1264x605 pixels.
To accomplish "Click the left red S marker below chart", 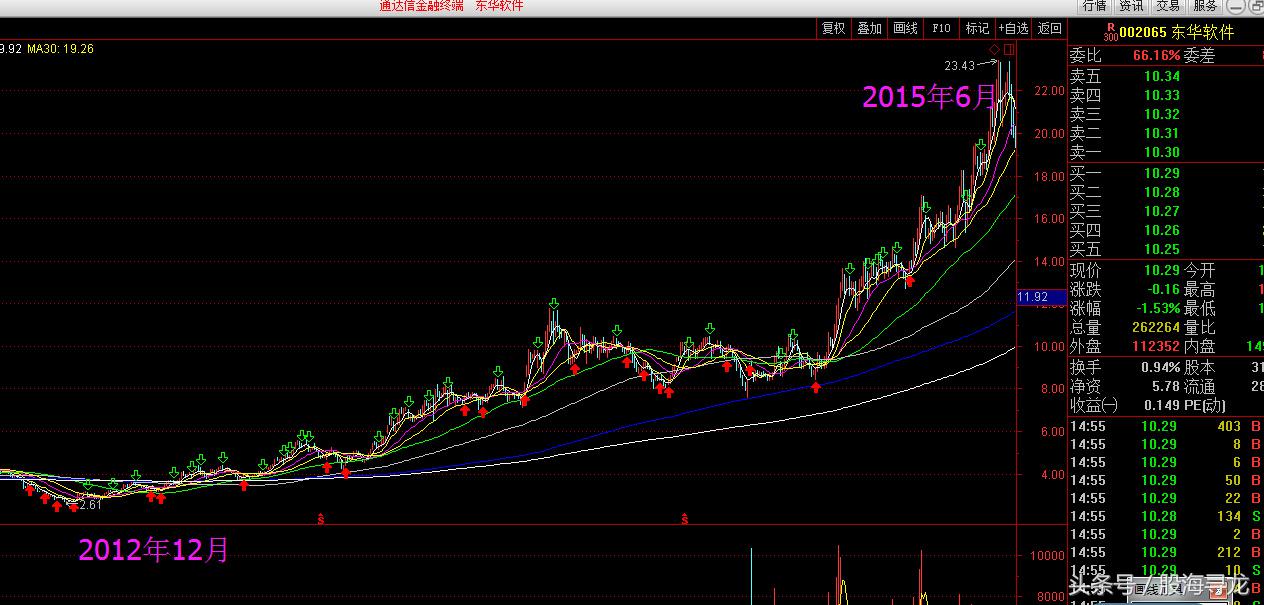I will (320, 518).
